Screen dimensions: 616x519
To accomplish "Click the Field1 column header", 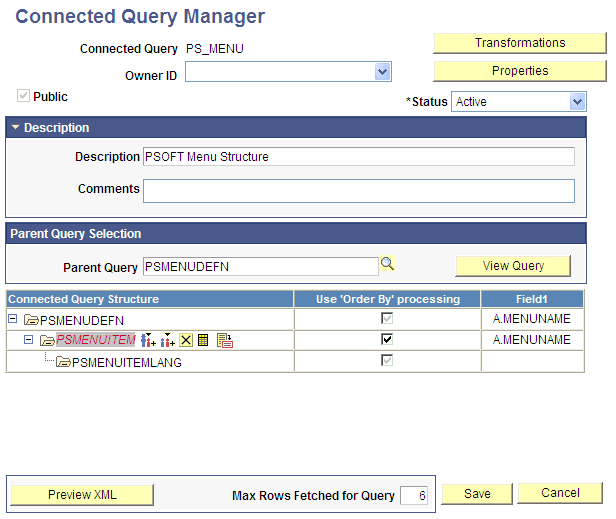I will click(x=532, y=299).
